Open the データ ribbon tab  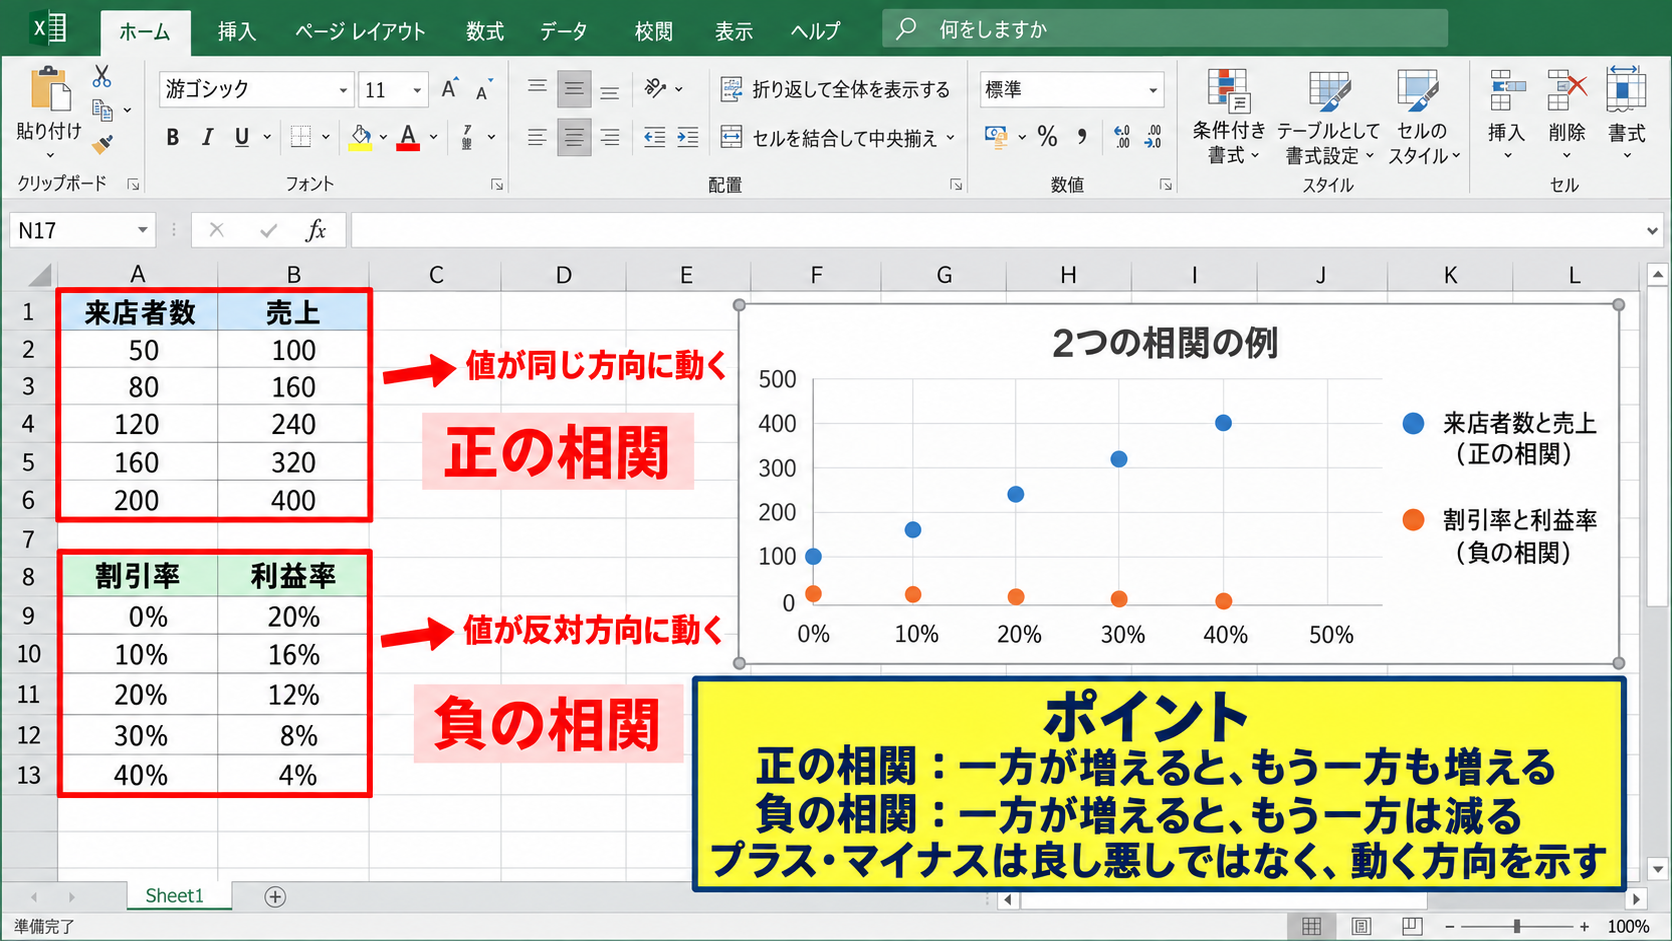click(x=564, y=31)
